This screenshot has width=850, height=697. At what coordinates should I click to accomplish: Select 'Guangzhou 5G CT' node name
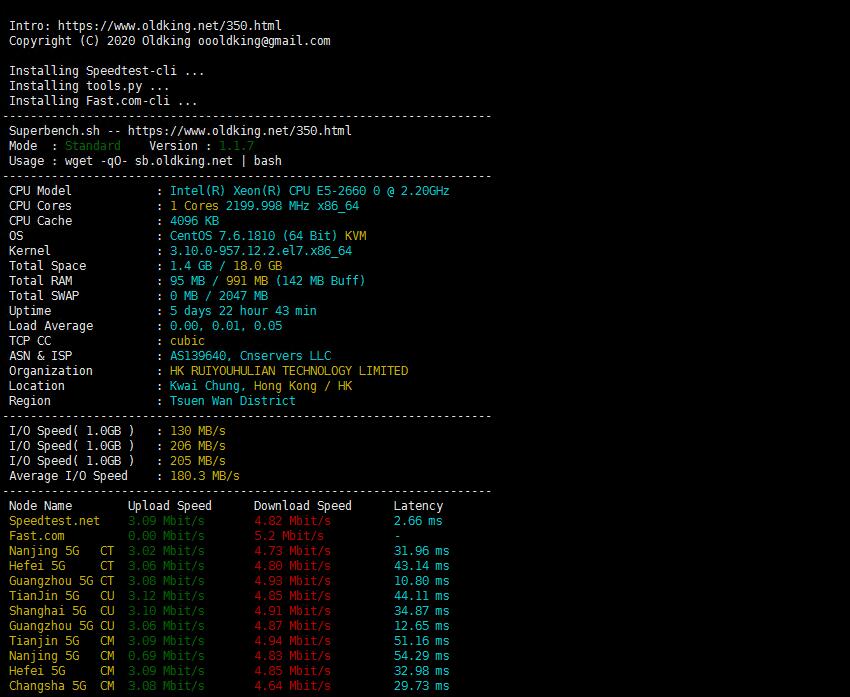61,581
